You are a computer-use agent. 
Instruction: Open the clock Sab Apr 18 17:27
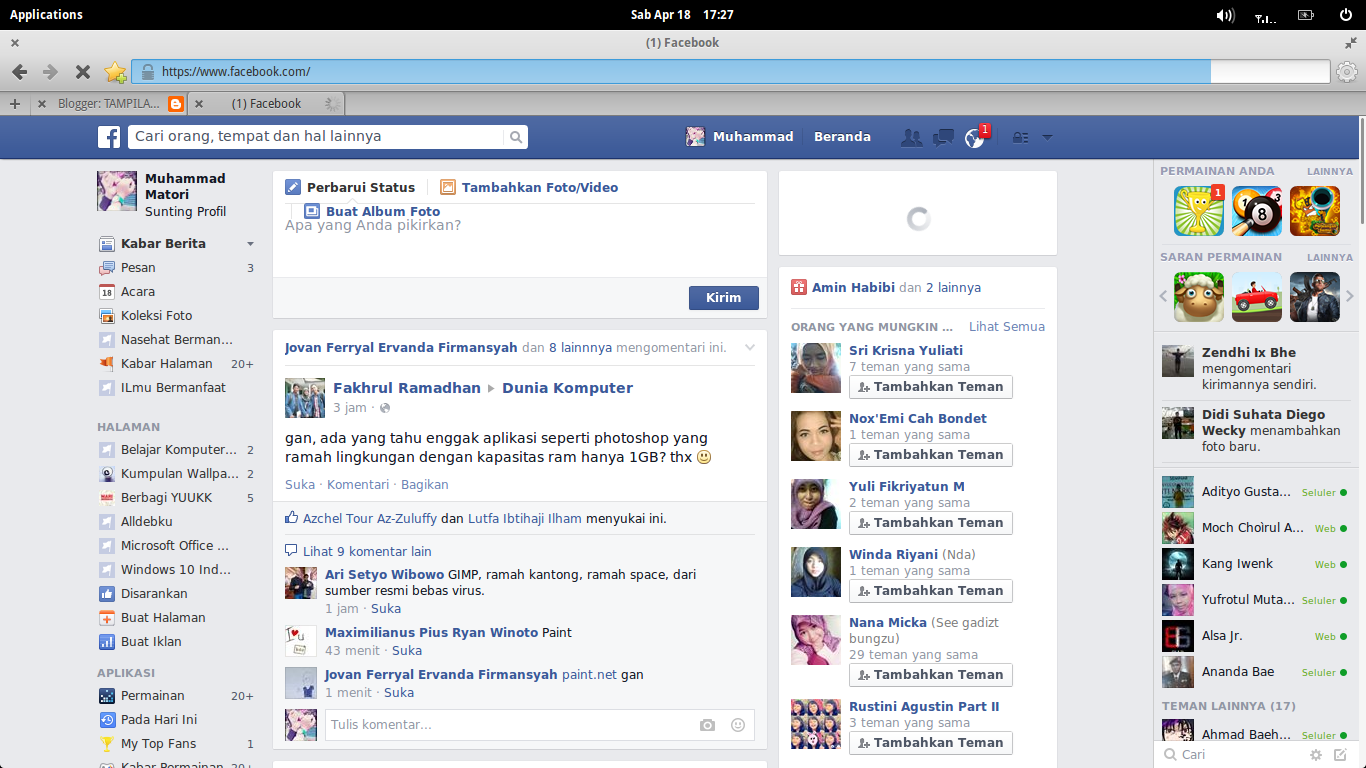click(682, 14)
